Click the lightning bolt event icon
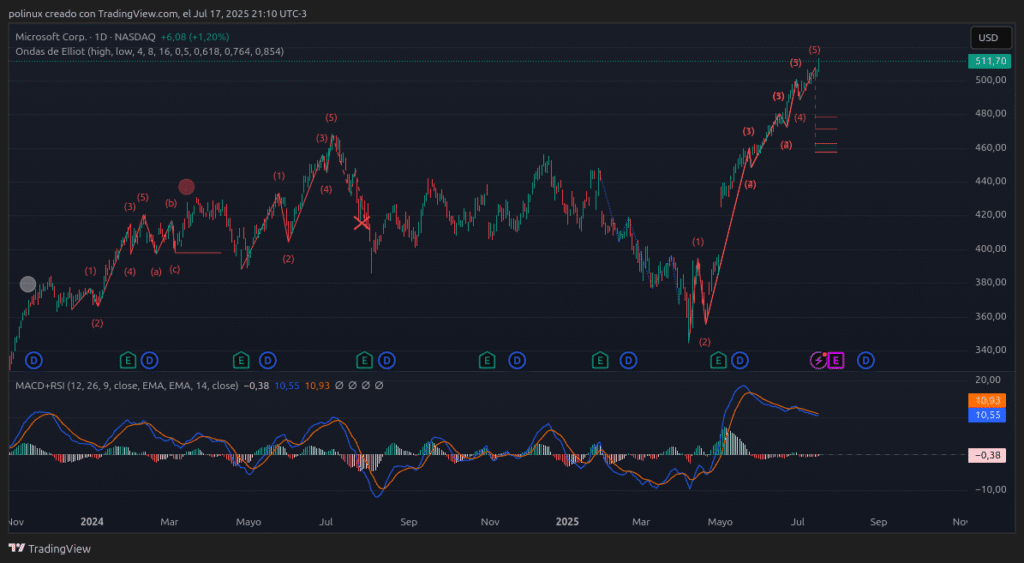This screenshot has width=1024, height=563. 819,360
